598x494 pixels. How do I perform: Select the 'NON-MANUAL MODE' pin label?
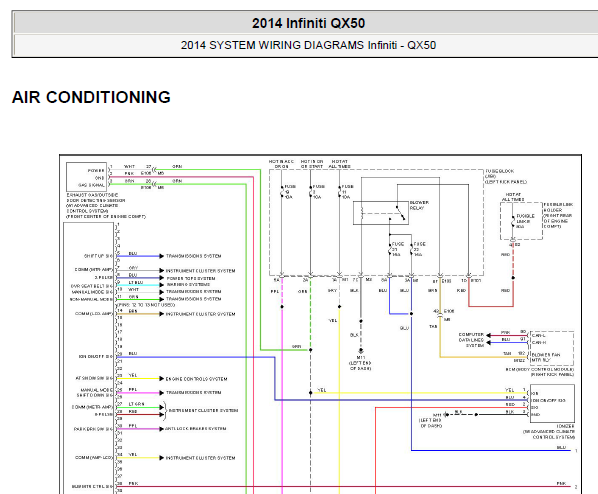[92, 299]
